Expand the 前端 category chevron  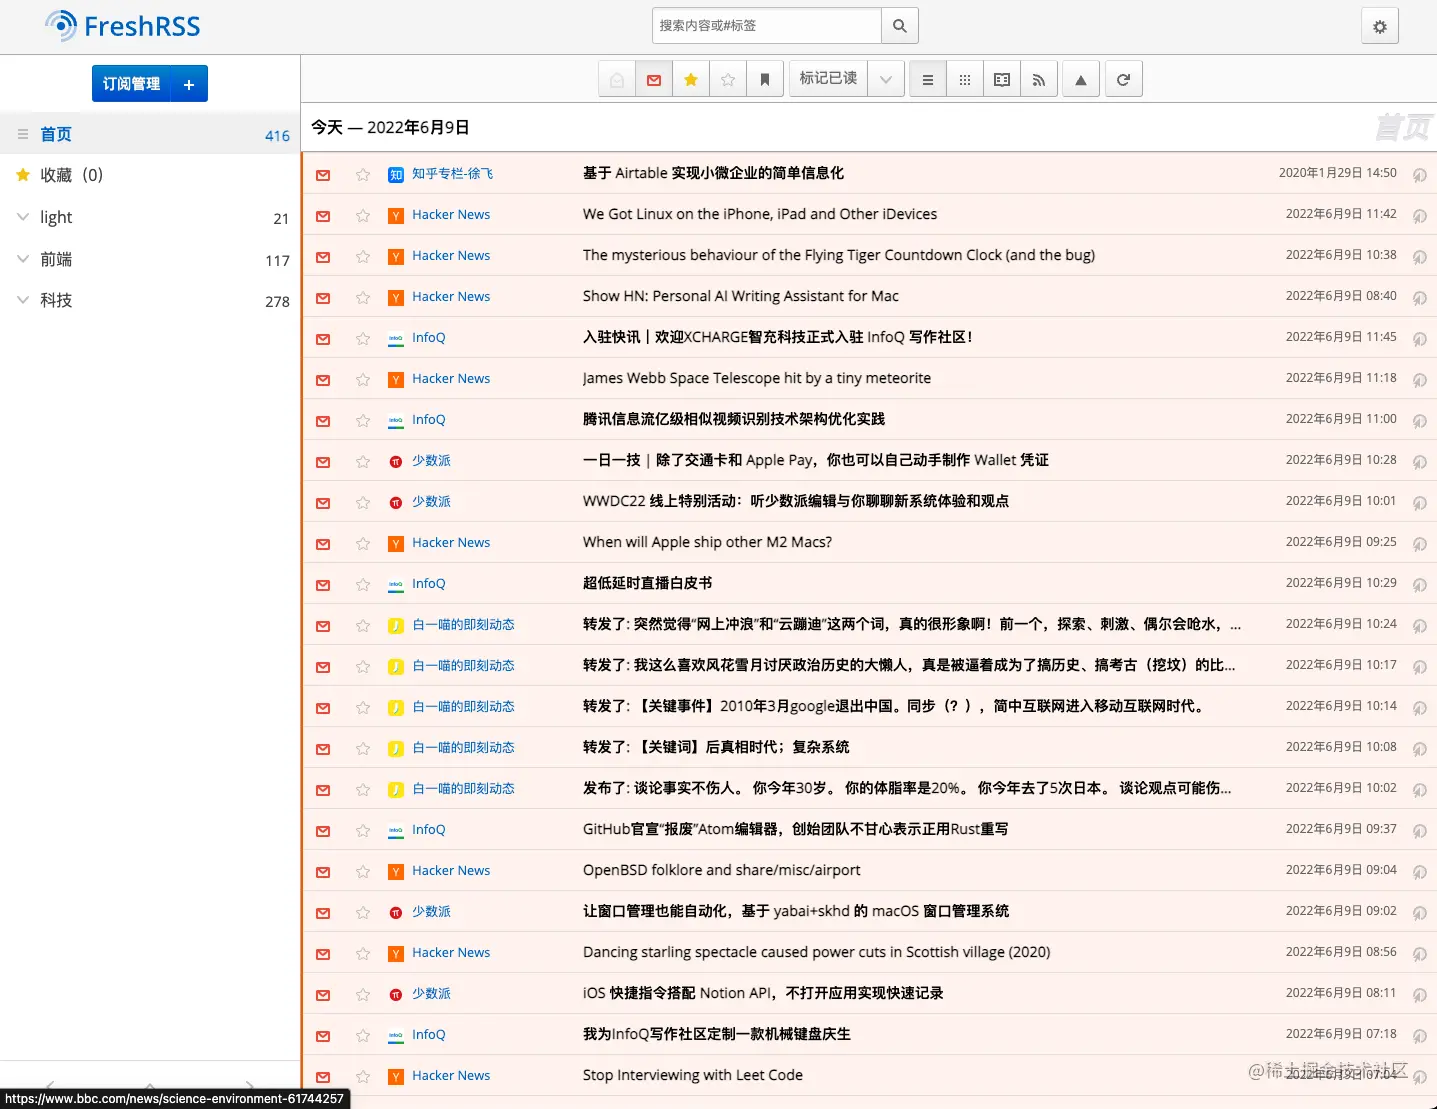pyautogui.click(x=22, y=259)
